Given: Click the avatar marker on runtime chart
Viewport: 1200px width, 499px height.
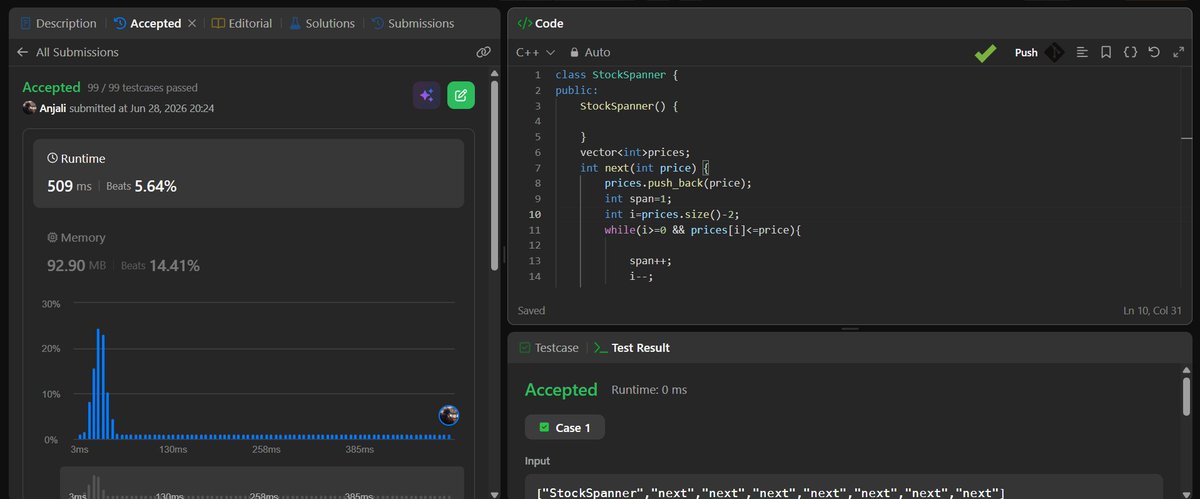Looking at the screenshot, I should pyautogui.click(x=449, y=416).
